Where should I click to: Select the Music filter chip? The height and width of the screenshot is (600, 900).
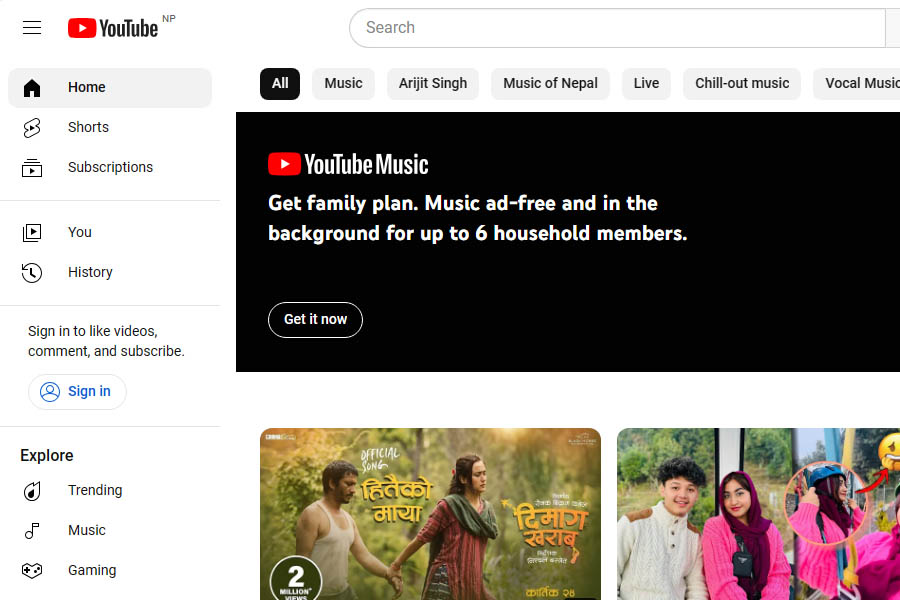point(343,84)
